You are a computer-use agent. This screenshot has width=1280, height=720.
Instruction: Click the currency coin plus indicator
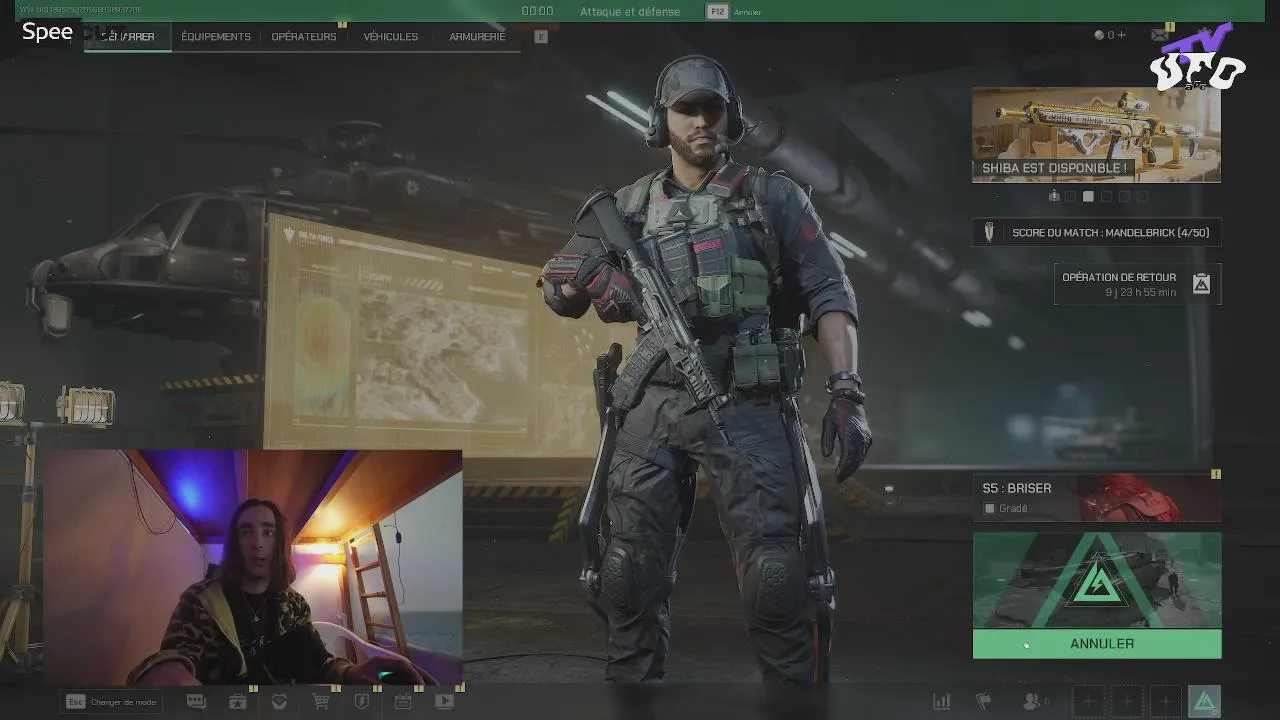click(x=1110, y=35)
